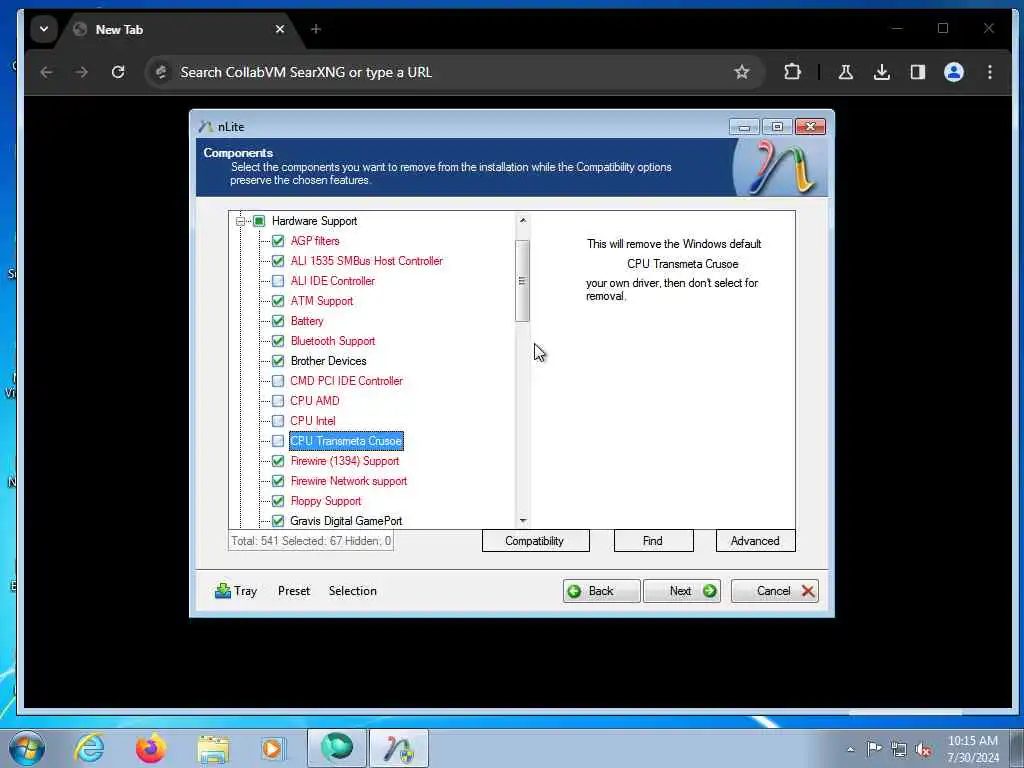Viewport: 1024px width, 768px height.
Task: Collapse the Hardware Support tree node
Action: 240,221
